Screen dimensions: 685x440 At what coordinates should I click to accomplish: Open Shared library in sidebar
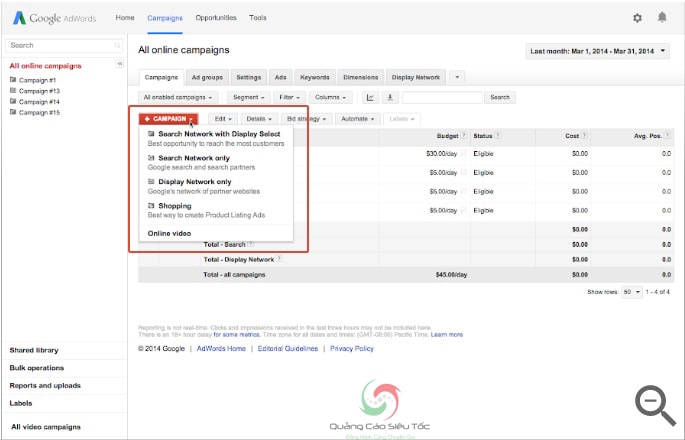[x=34, y=350]
